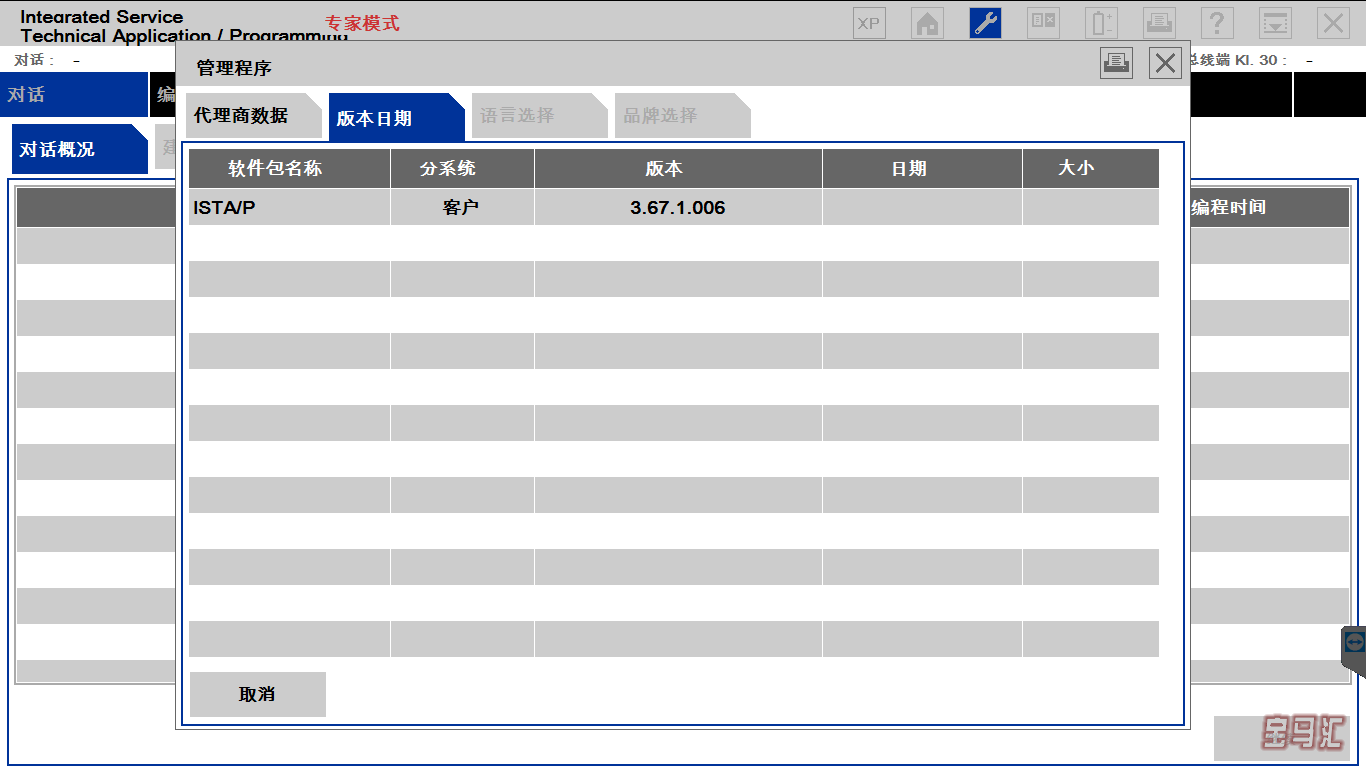Click the version 3.67.1.006 cell
The image size is (1366, 768).
coord(678,207)
